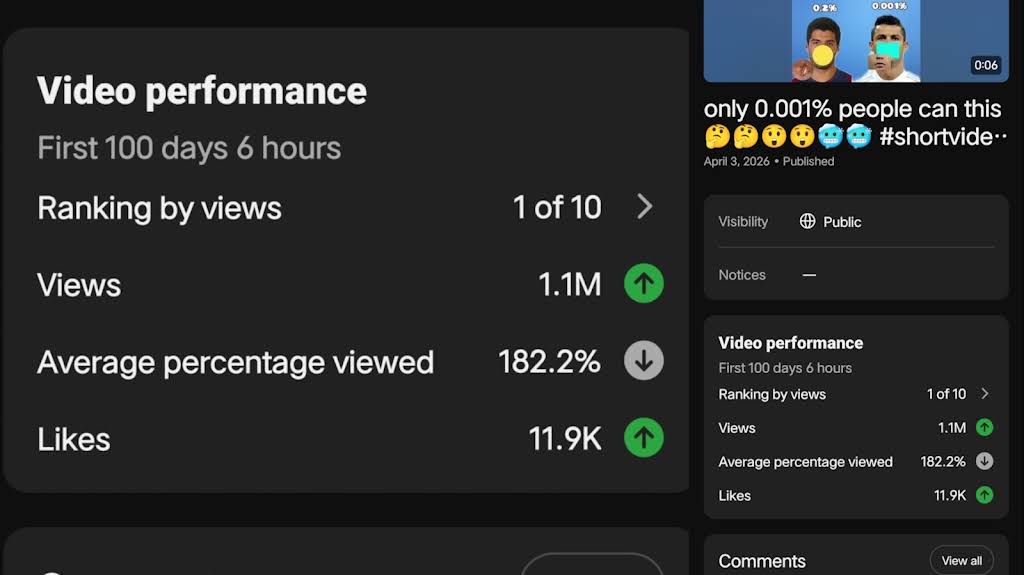
Task: Click '1.1M' views value in large panel
Action: tap(569, 285)
